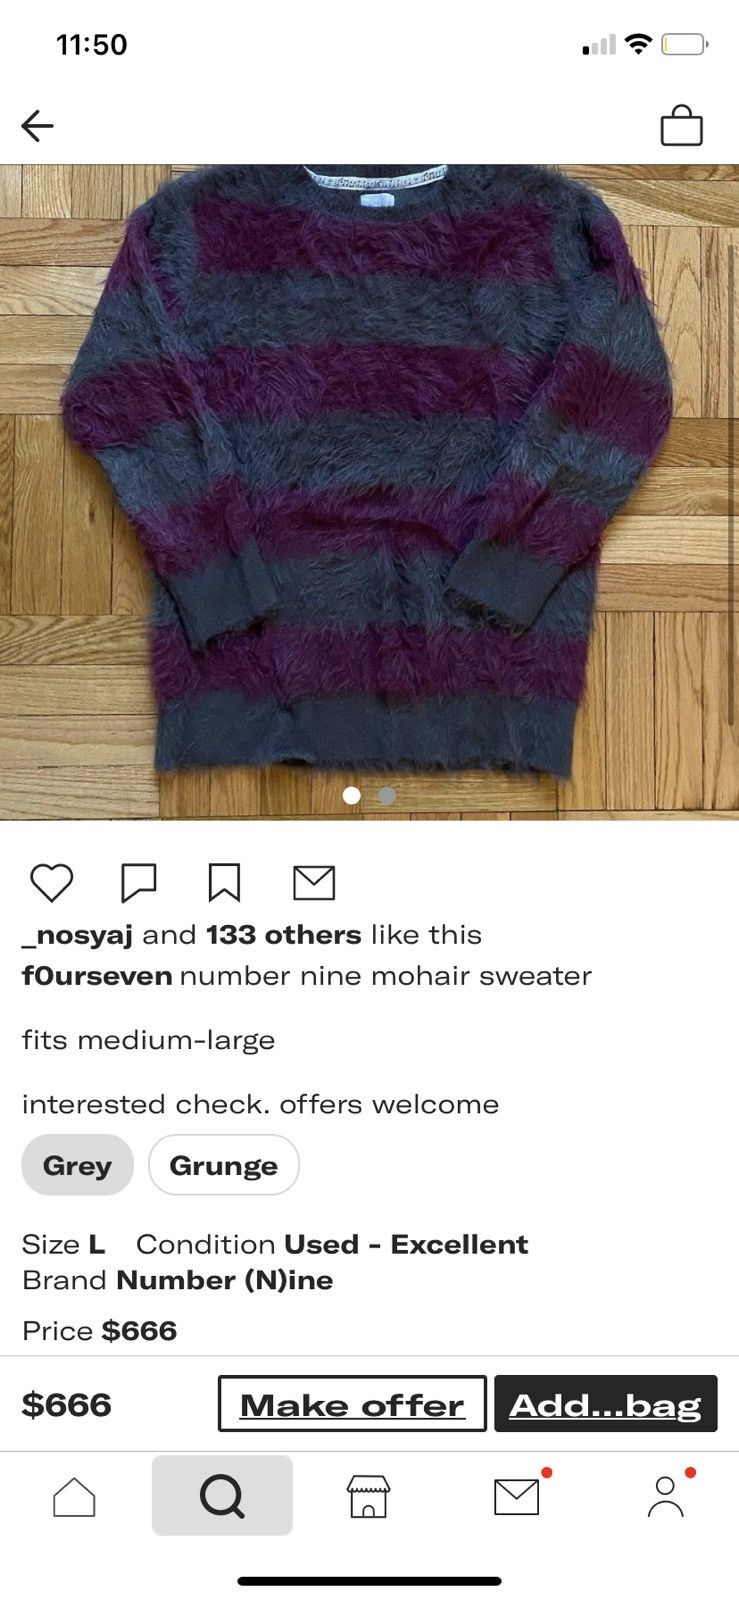739x1600 pixels.
Task: Tap the Add to bag button
Action: pos(606,1404)
